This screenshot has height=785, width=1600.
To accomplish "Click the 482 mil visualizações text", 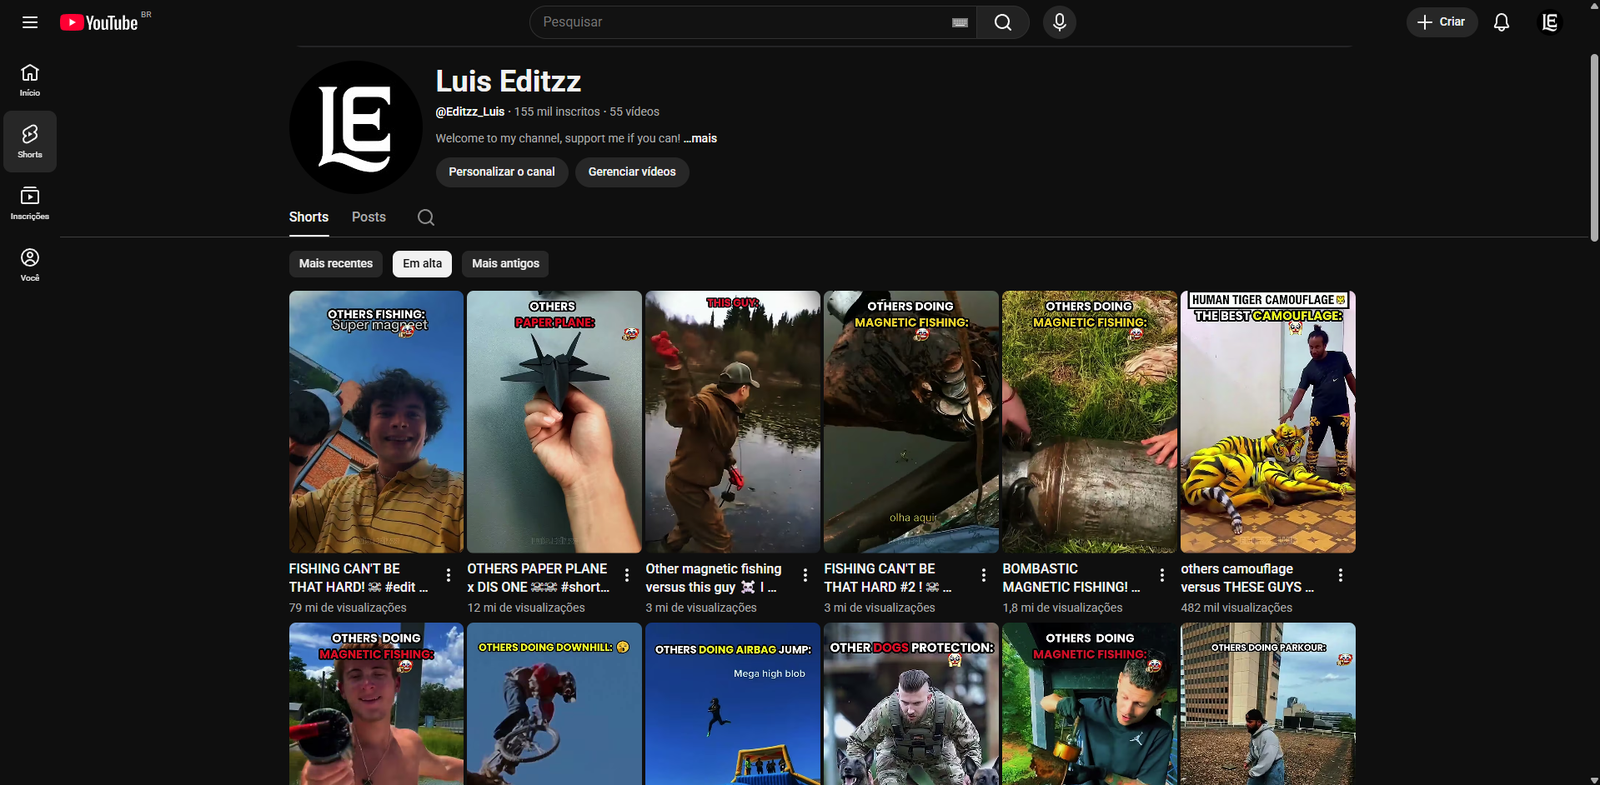I will coord(1237,608).
